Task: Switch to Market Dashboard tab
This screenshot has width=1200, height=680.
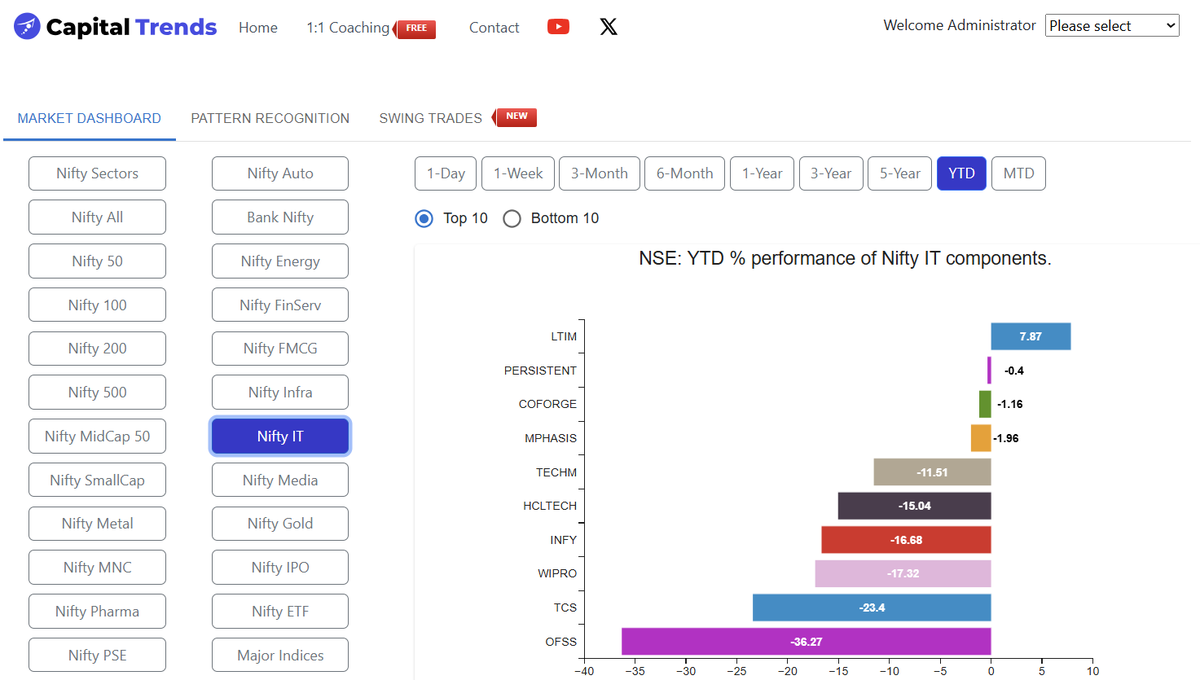Action: pos(89,118)
